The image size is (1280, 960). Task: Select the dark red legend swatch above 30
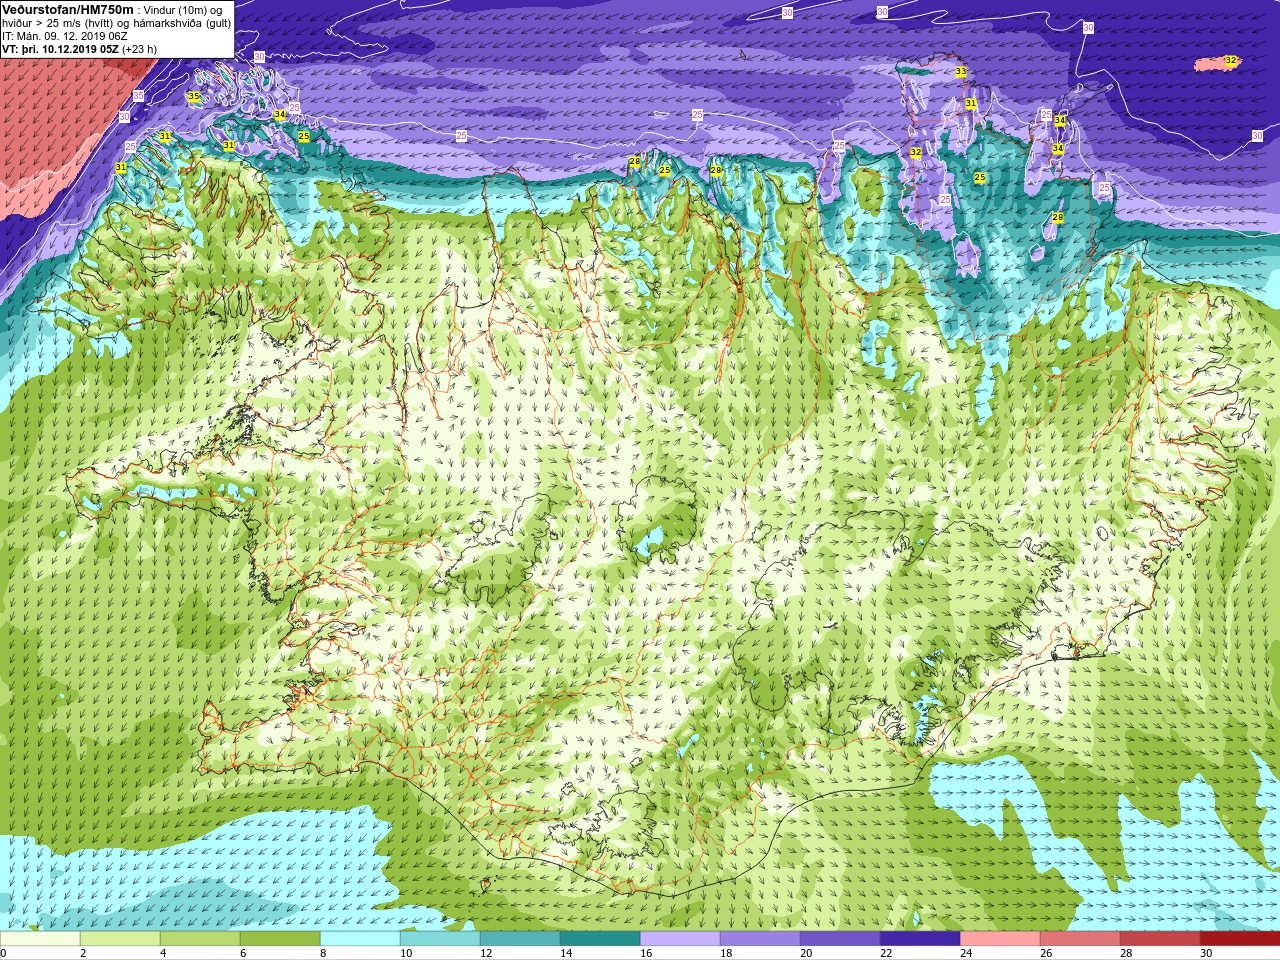1240,939
